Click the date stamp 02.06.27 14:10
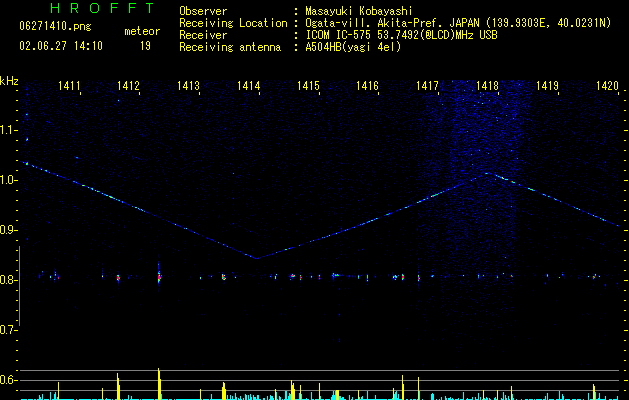The height and width of the screenshot is (400, 629). click(61, 46)
